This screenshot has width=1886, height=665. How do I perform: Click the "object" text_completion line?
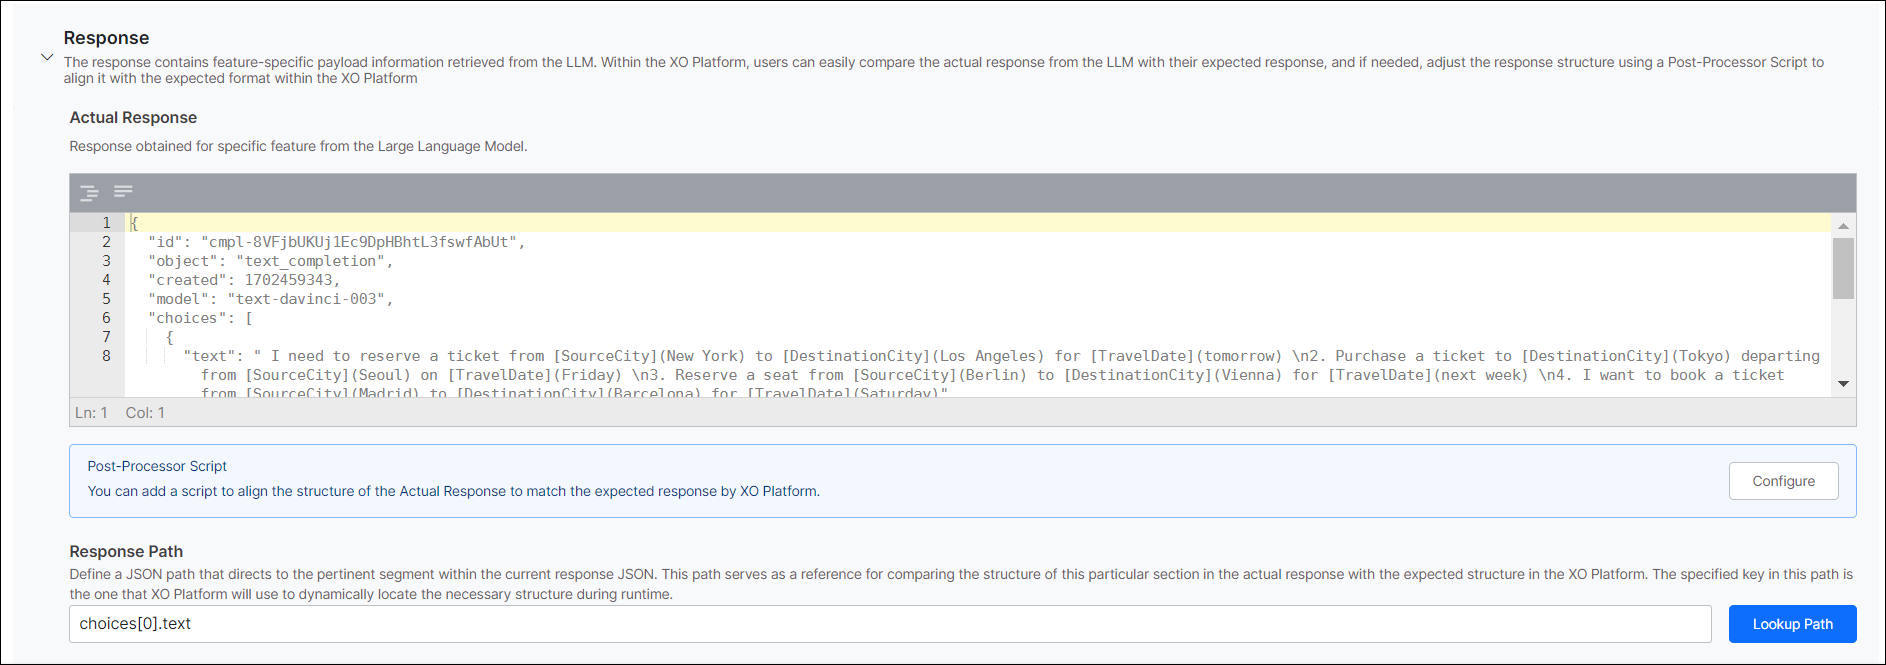[x=270, y=261]
